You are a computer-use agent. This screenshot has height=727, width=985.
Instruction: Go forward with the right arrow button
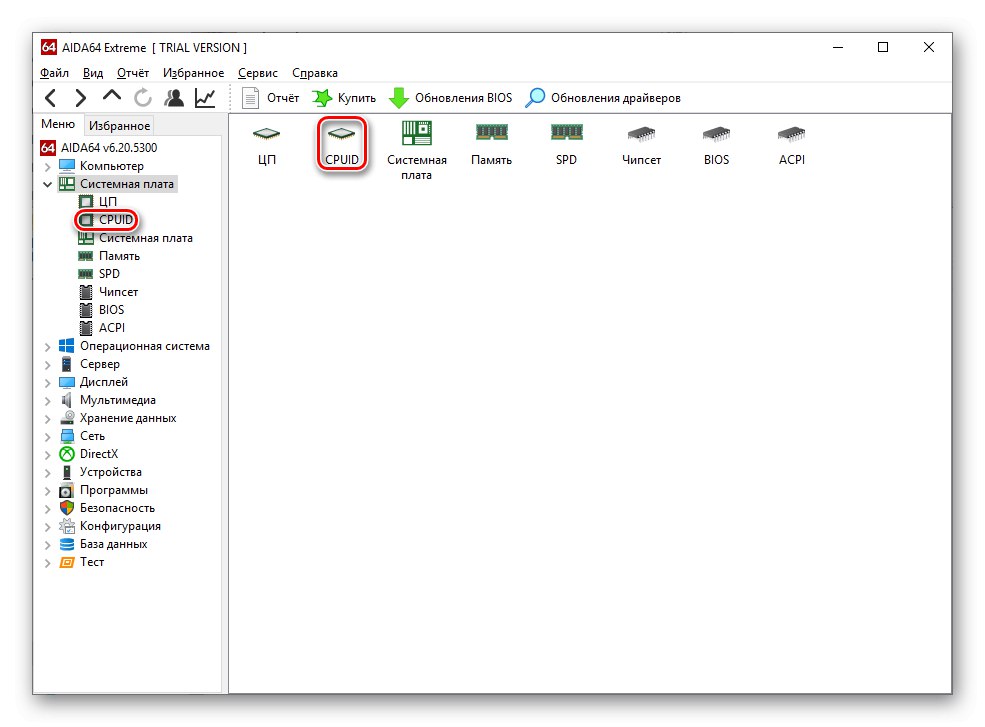tap(80, 98)
